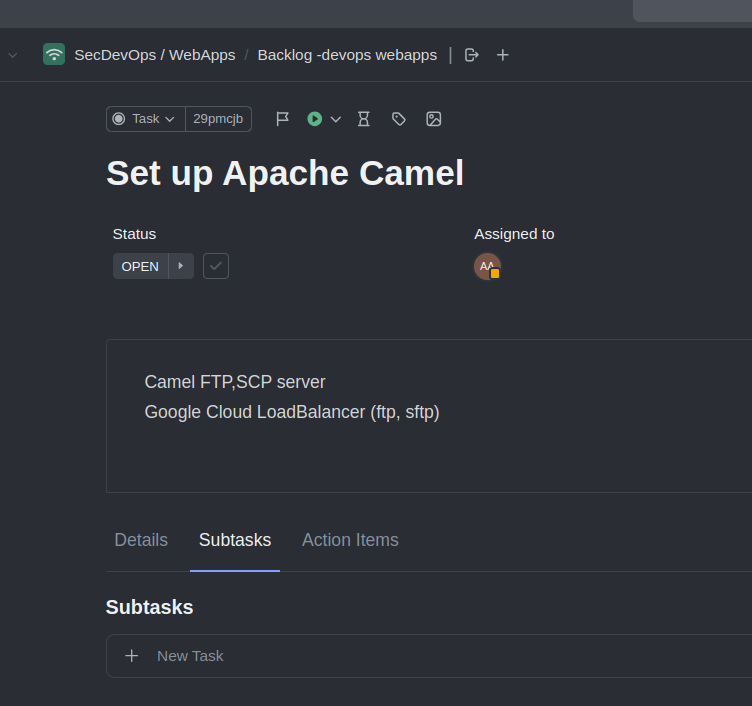Open the time estimate hourglass icon
Viewport: 752px width, 706px height.
364,118
